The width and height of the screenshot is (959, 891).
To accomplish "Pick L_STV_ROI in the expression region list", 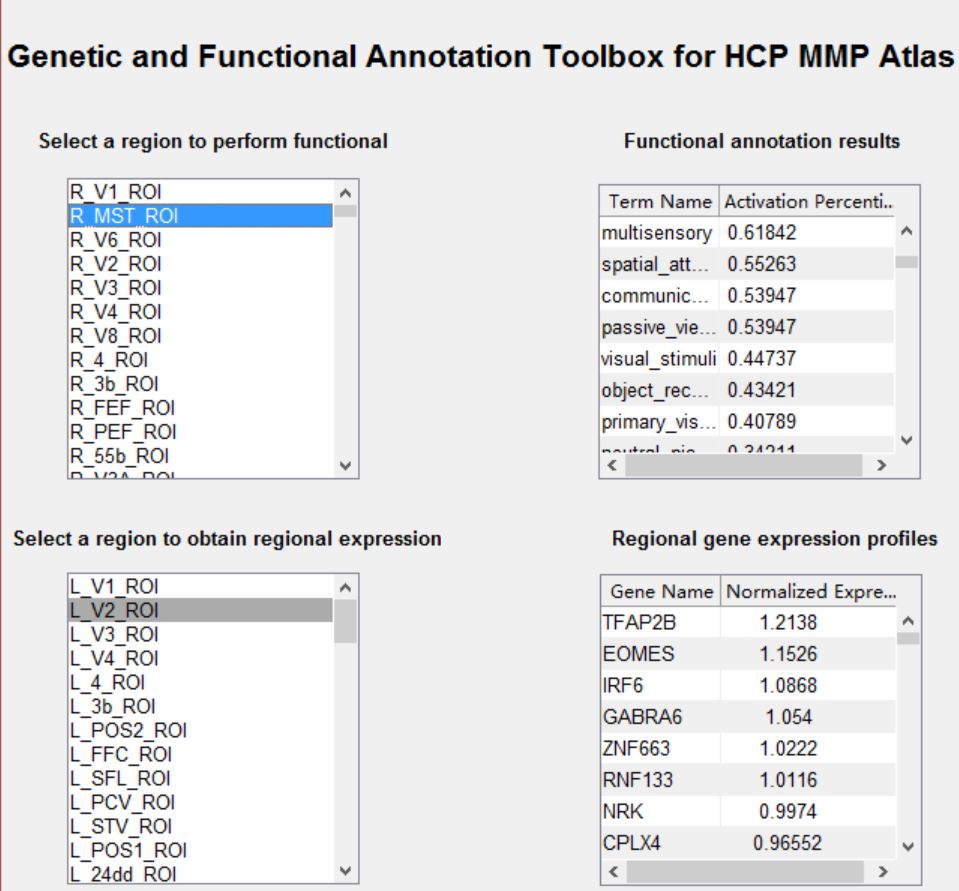I will click(x=120, y=827).
